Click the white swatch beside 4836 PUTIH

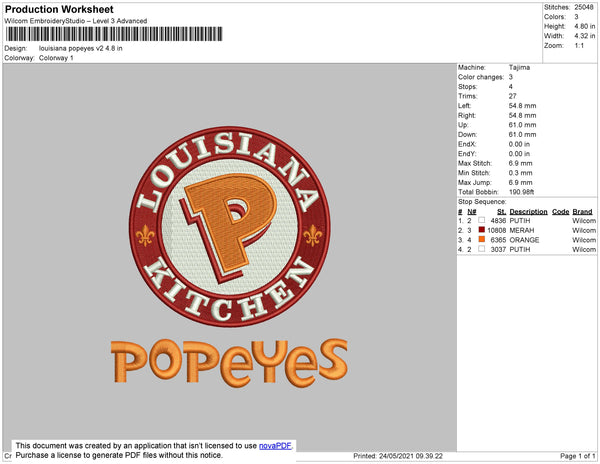482,220
